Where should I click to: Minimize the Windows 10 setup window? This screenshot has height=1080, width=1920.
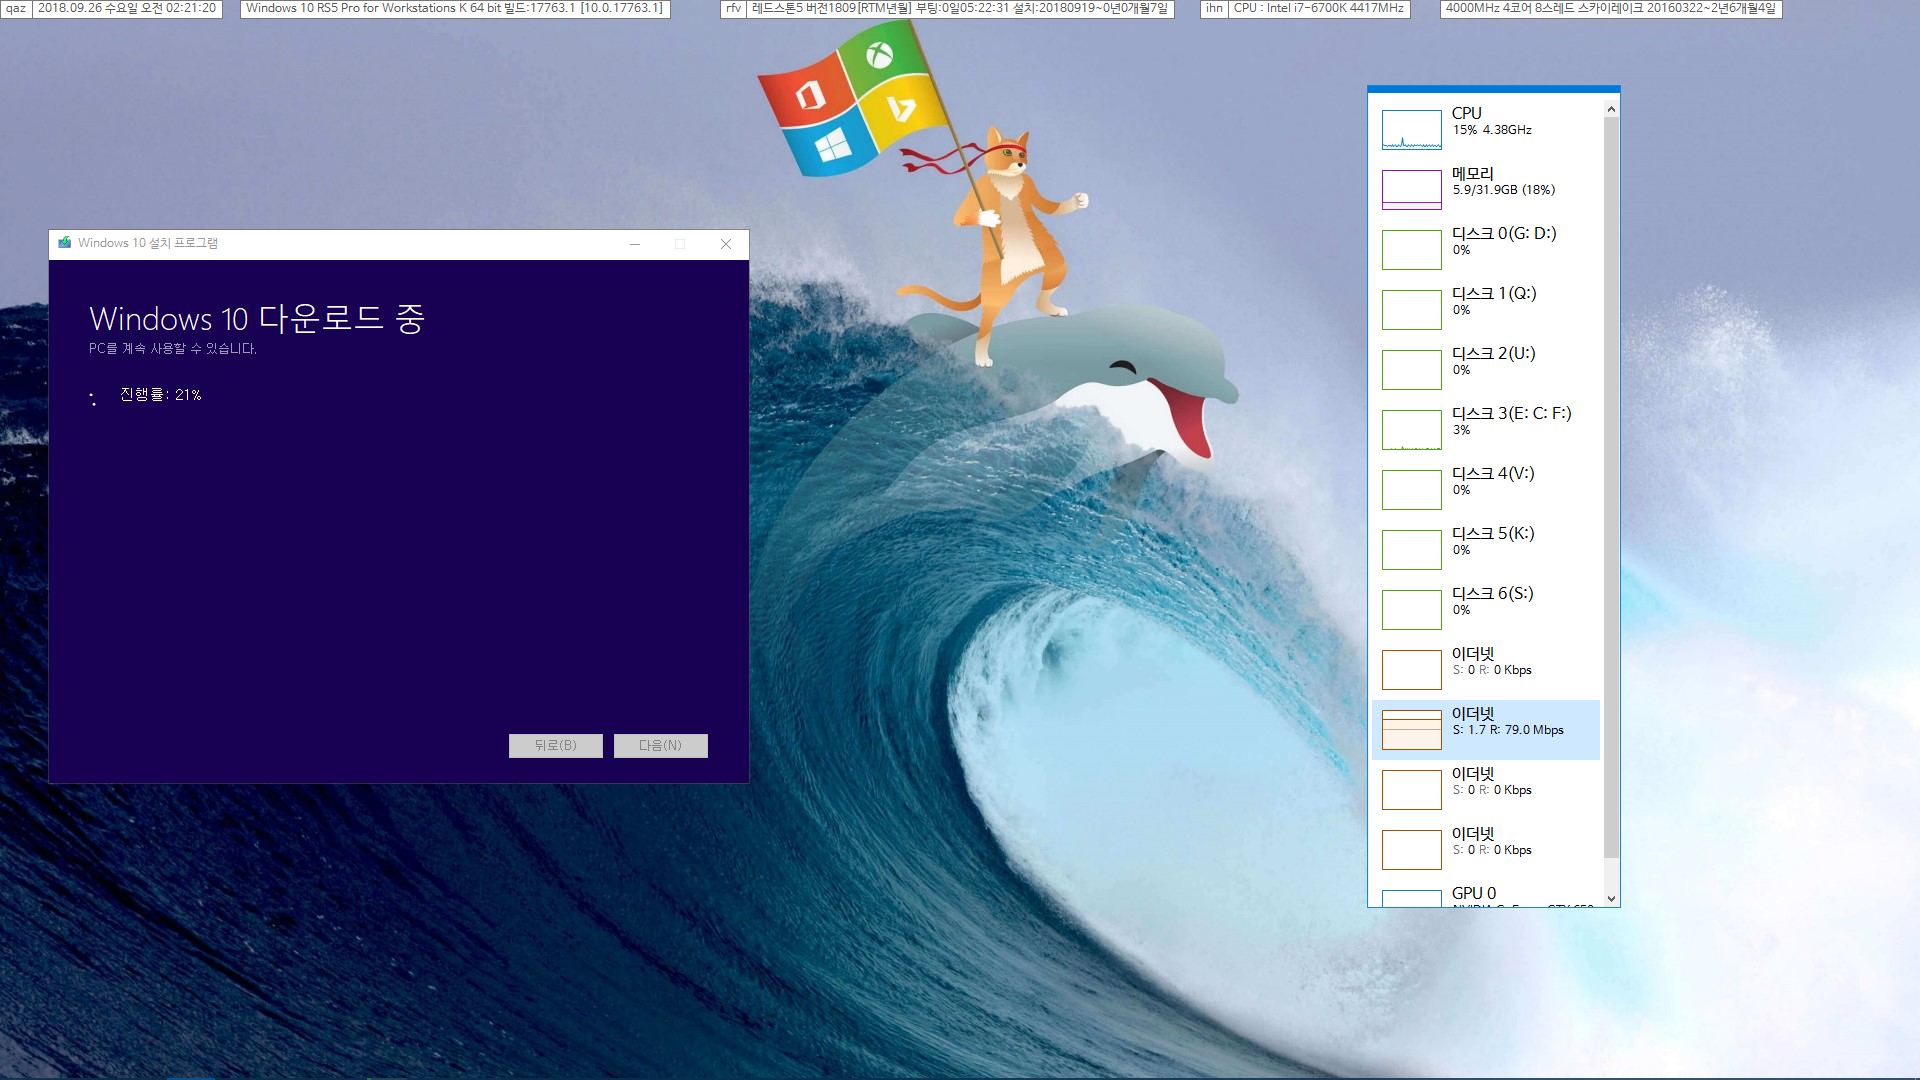(635, 244)
